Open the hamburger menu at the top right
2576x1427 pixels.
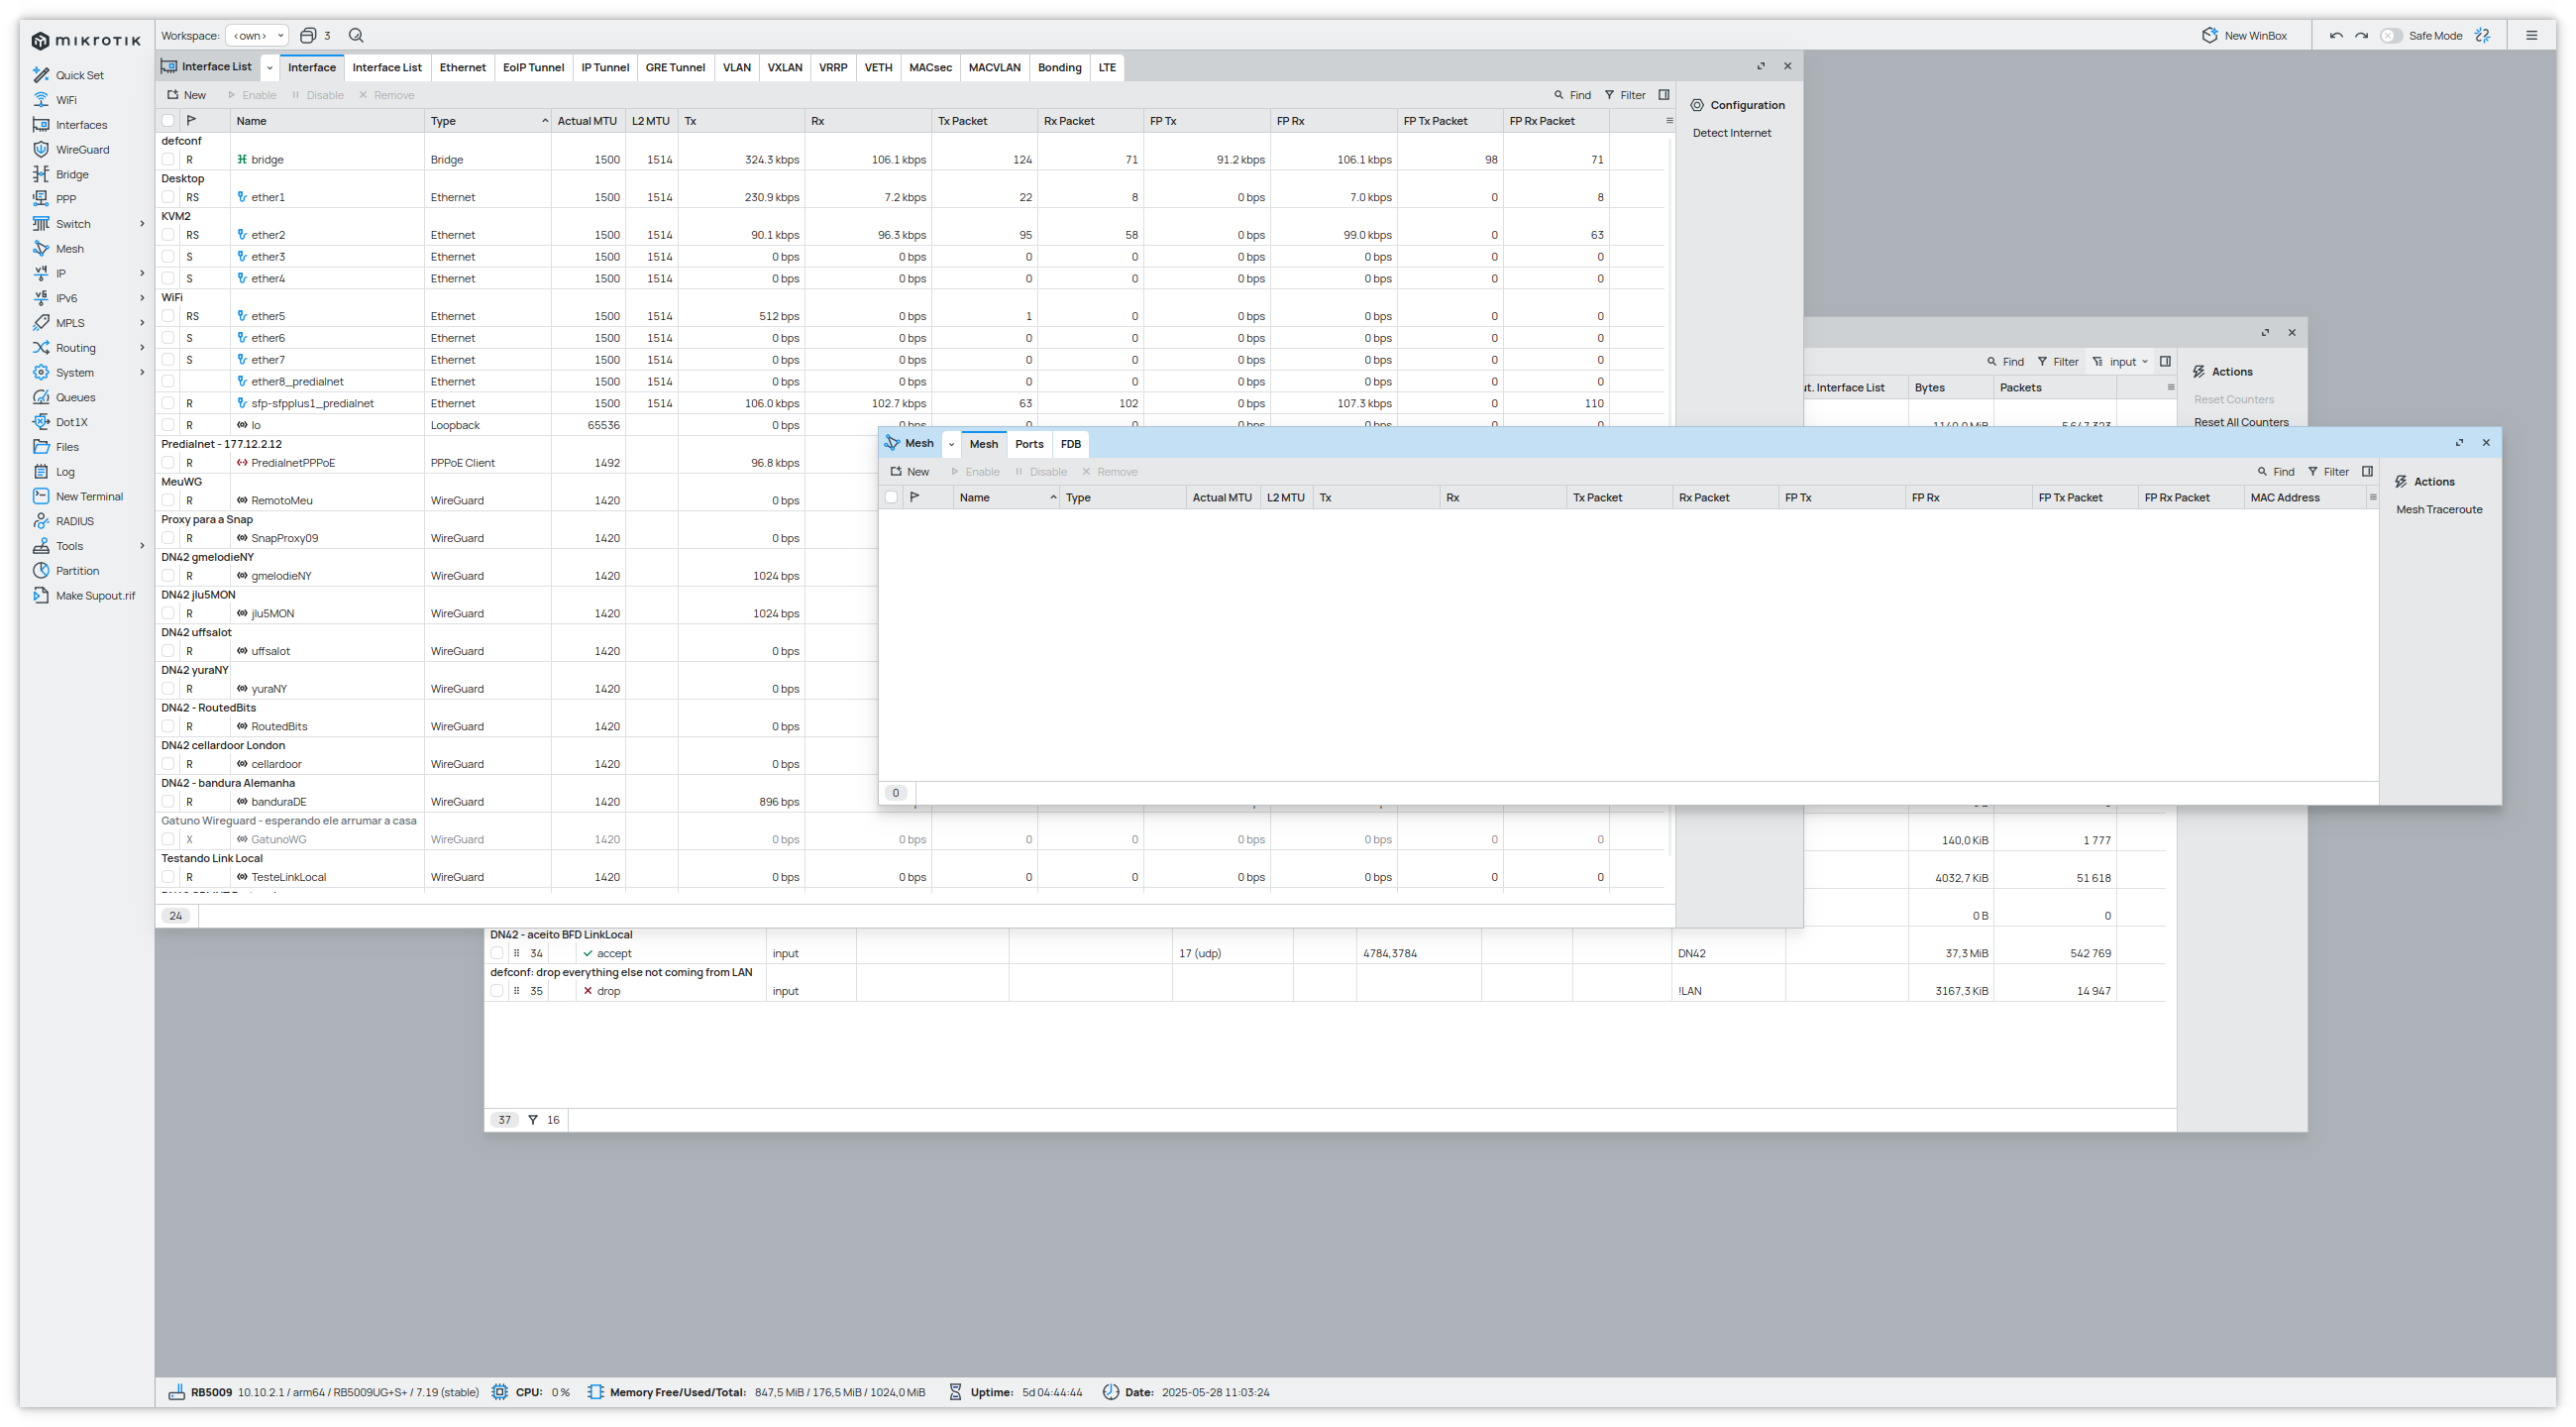click(x=2532, y=35)
